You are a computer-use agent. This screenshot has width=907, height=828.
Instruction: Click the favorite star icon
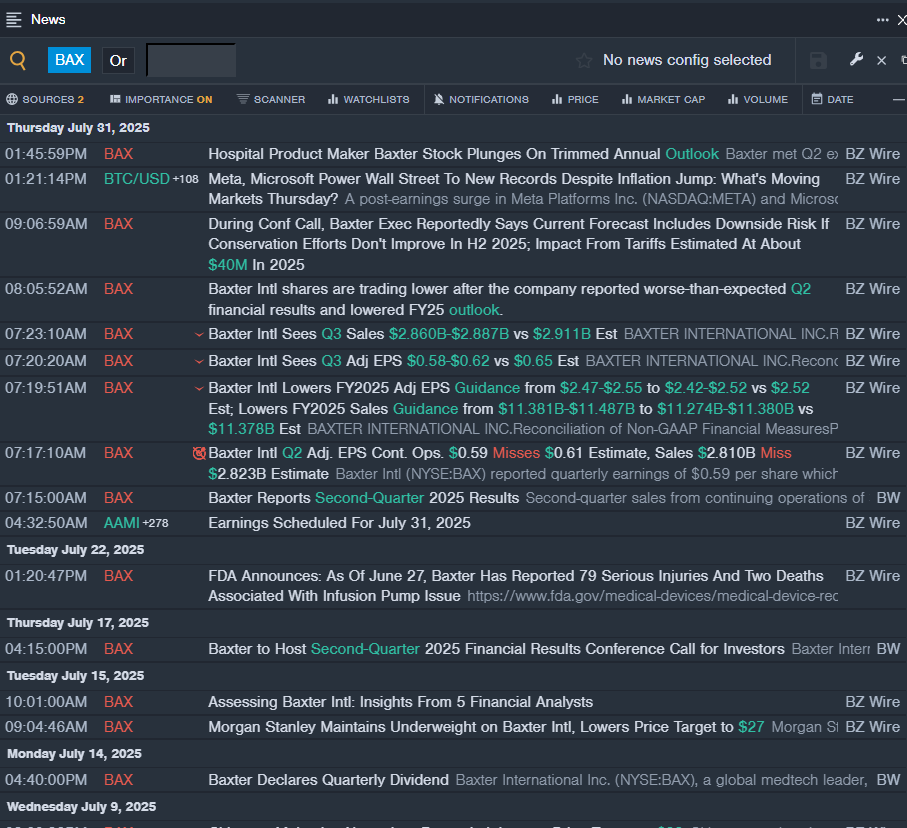point(584,60)
